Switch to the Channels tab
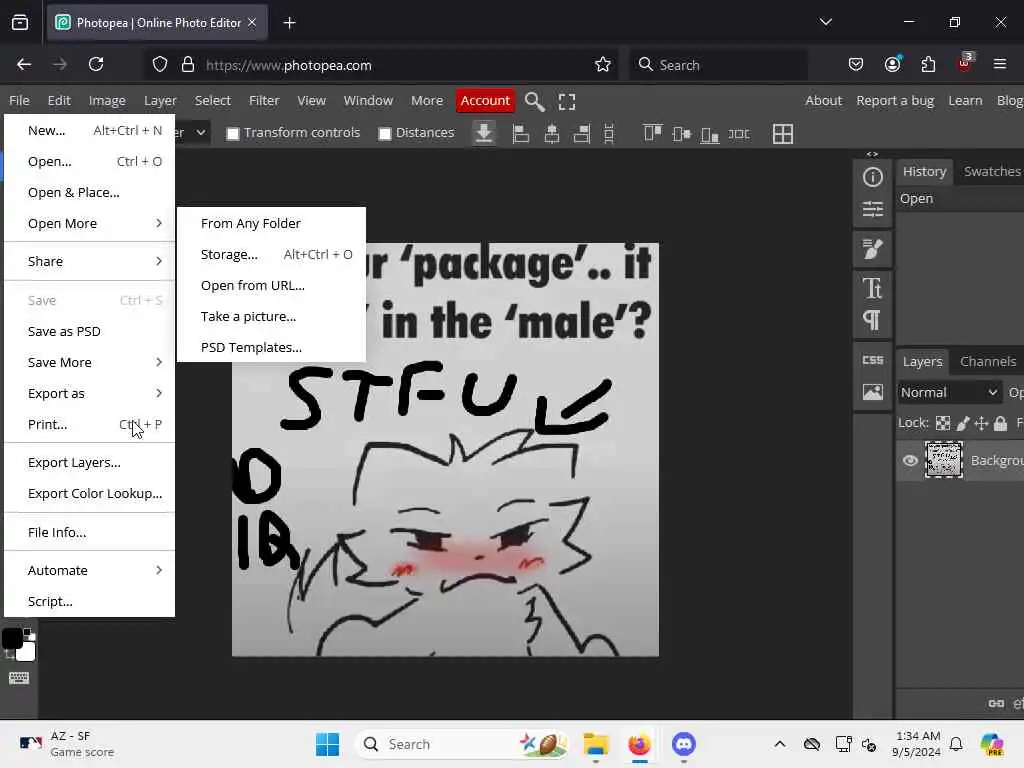Viewport: 1024px width, 768px height. [987, 361]
